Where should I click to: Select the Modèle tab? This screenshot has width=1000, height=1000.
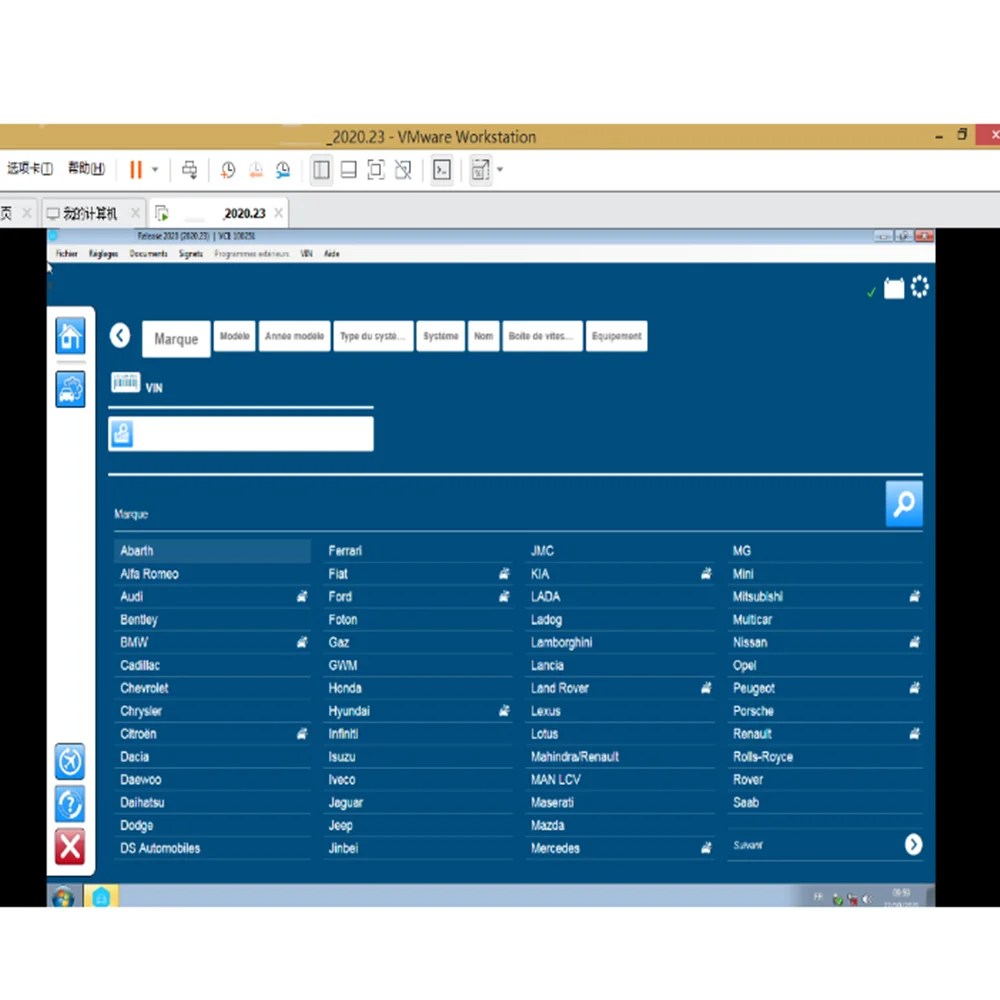tap(235, 336)
